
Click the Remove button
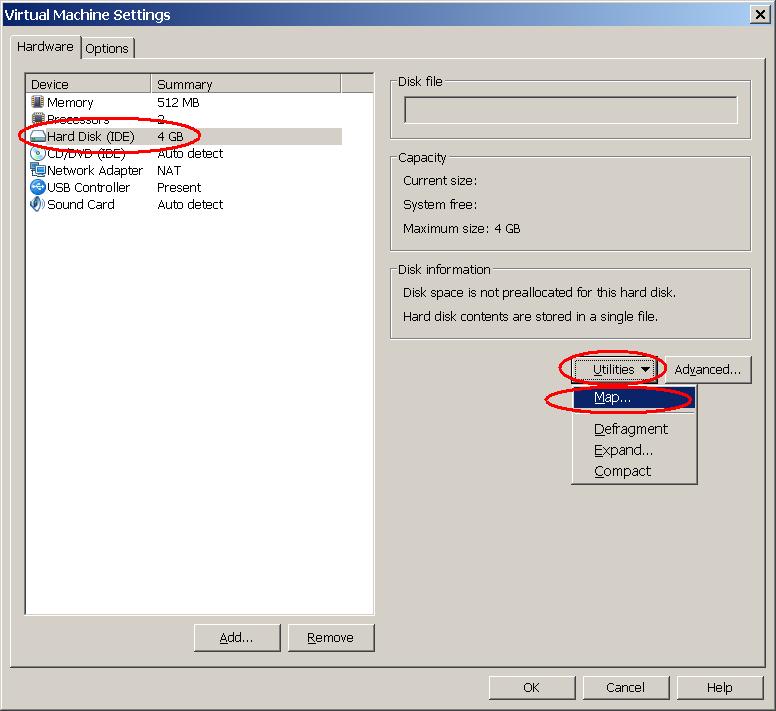coord(330,637)
